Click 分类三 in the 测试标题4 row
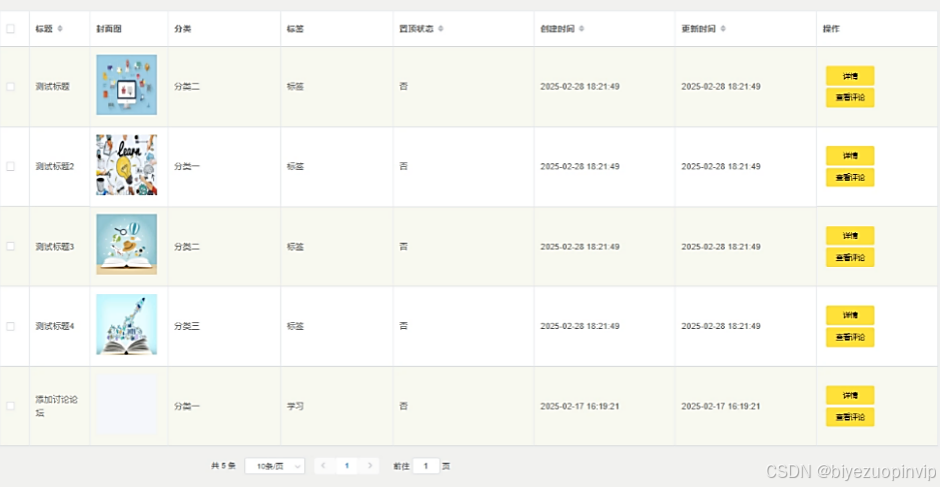The image size is (940, 487). click(187, 326)
